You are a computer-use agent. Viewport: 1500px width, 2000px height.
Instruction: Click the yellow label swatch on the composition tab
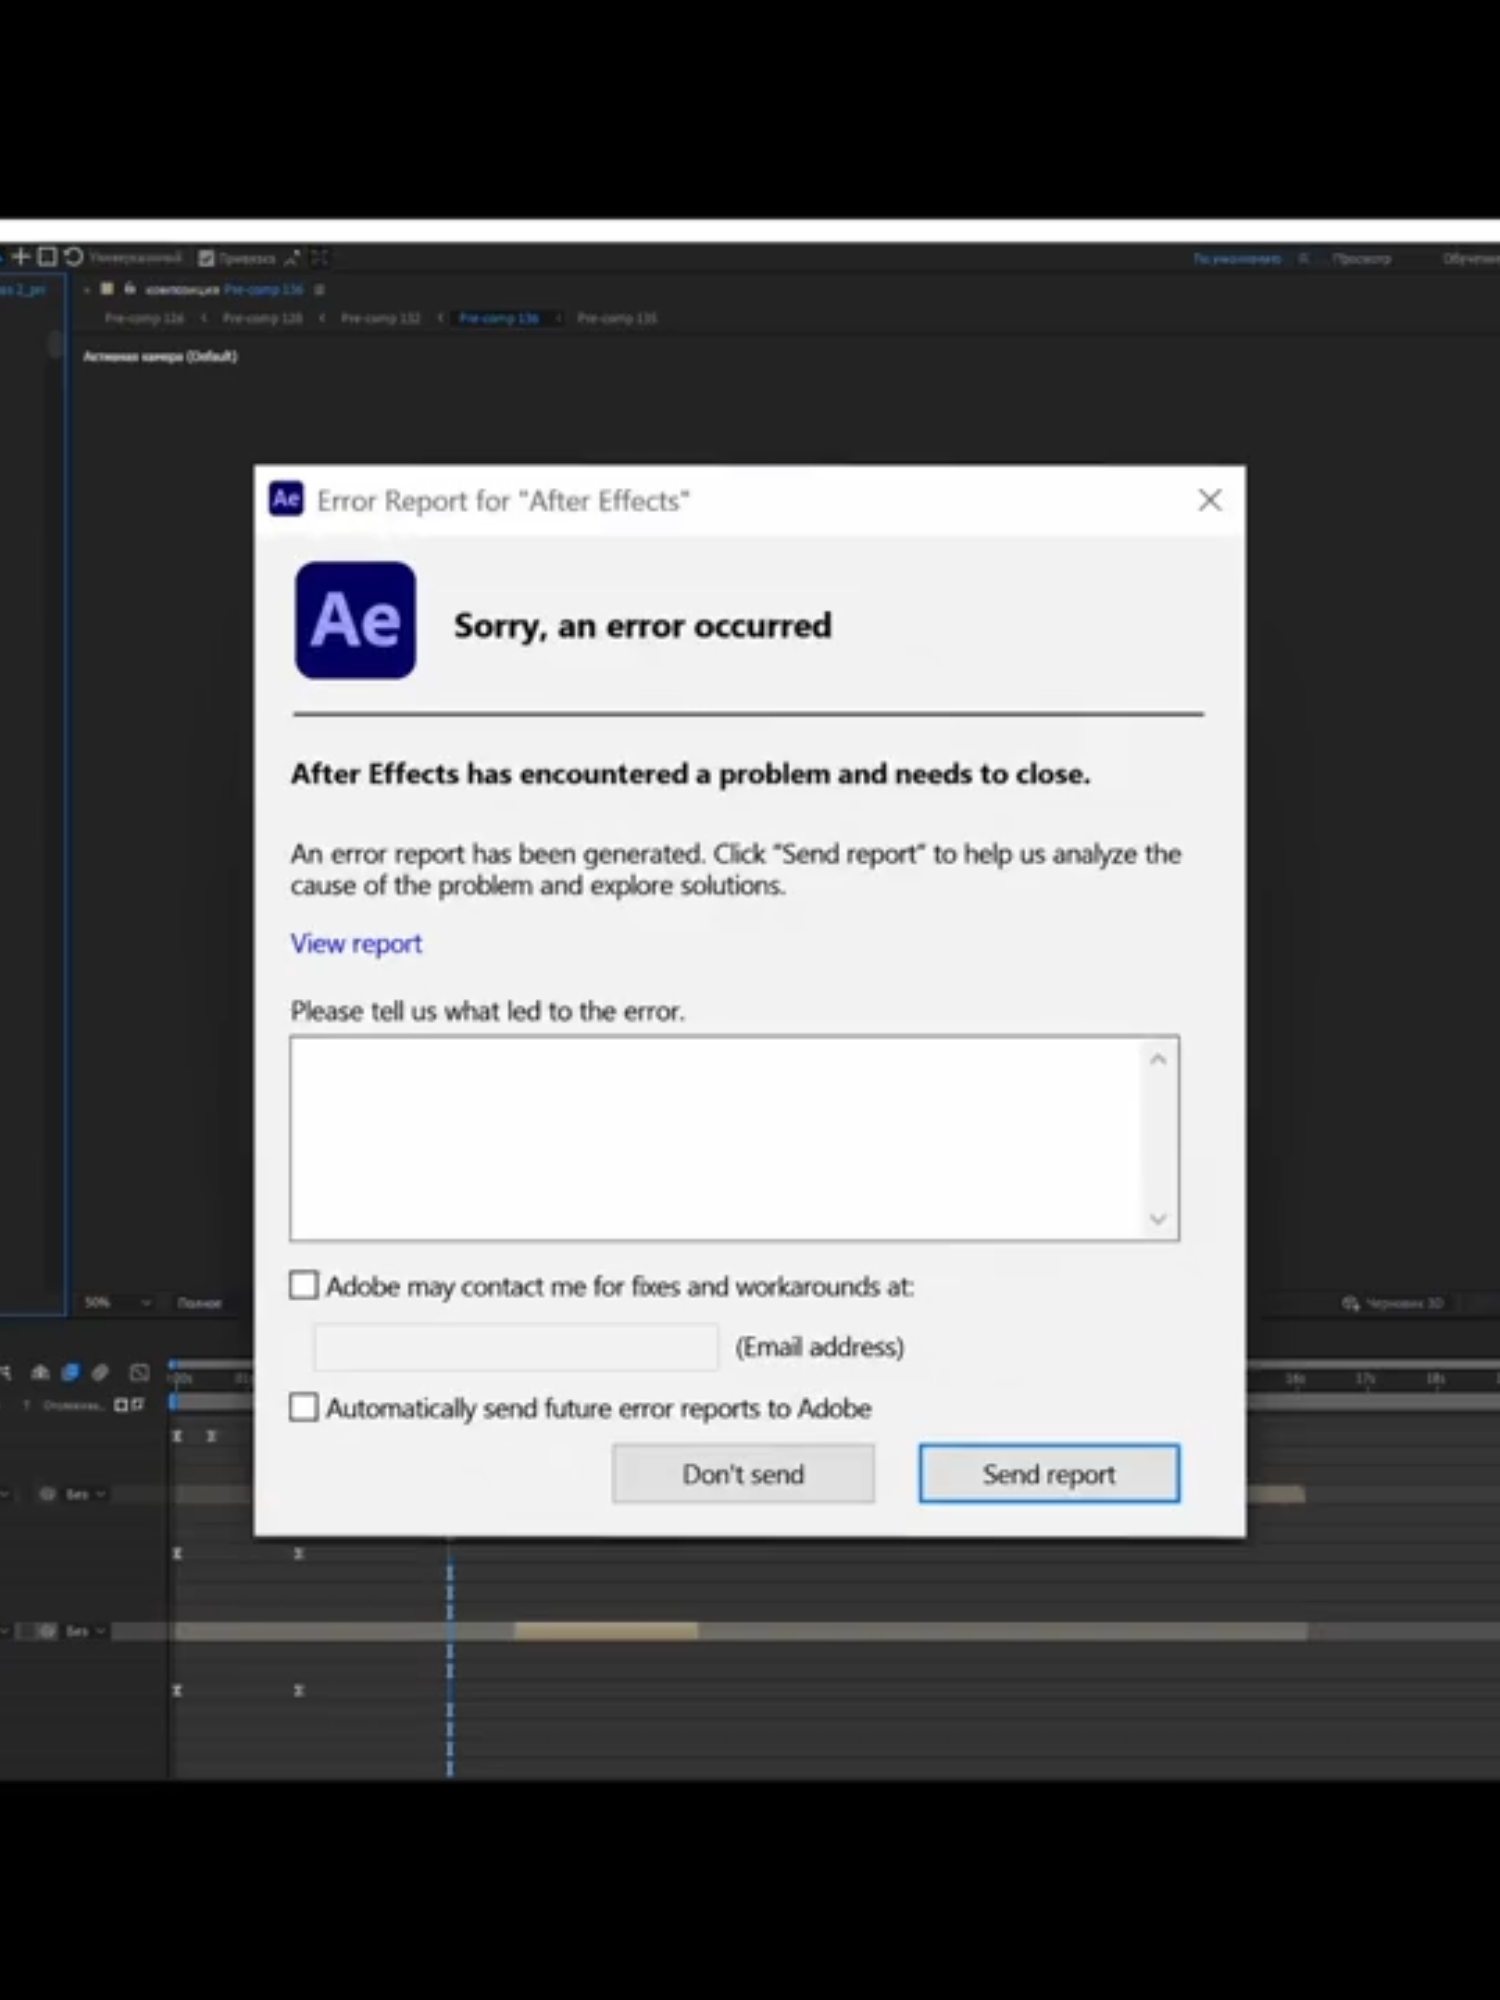point(107,289)
